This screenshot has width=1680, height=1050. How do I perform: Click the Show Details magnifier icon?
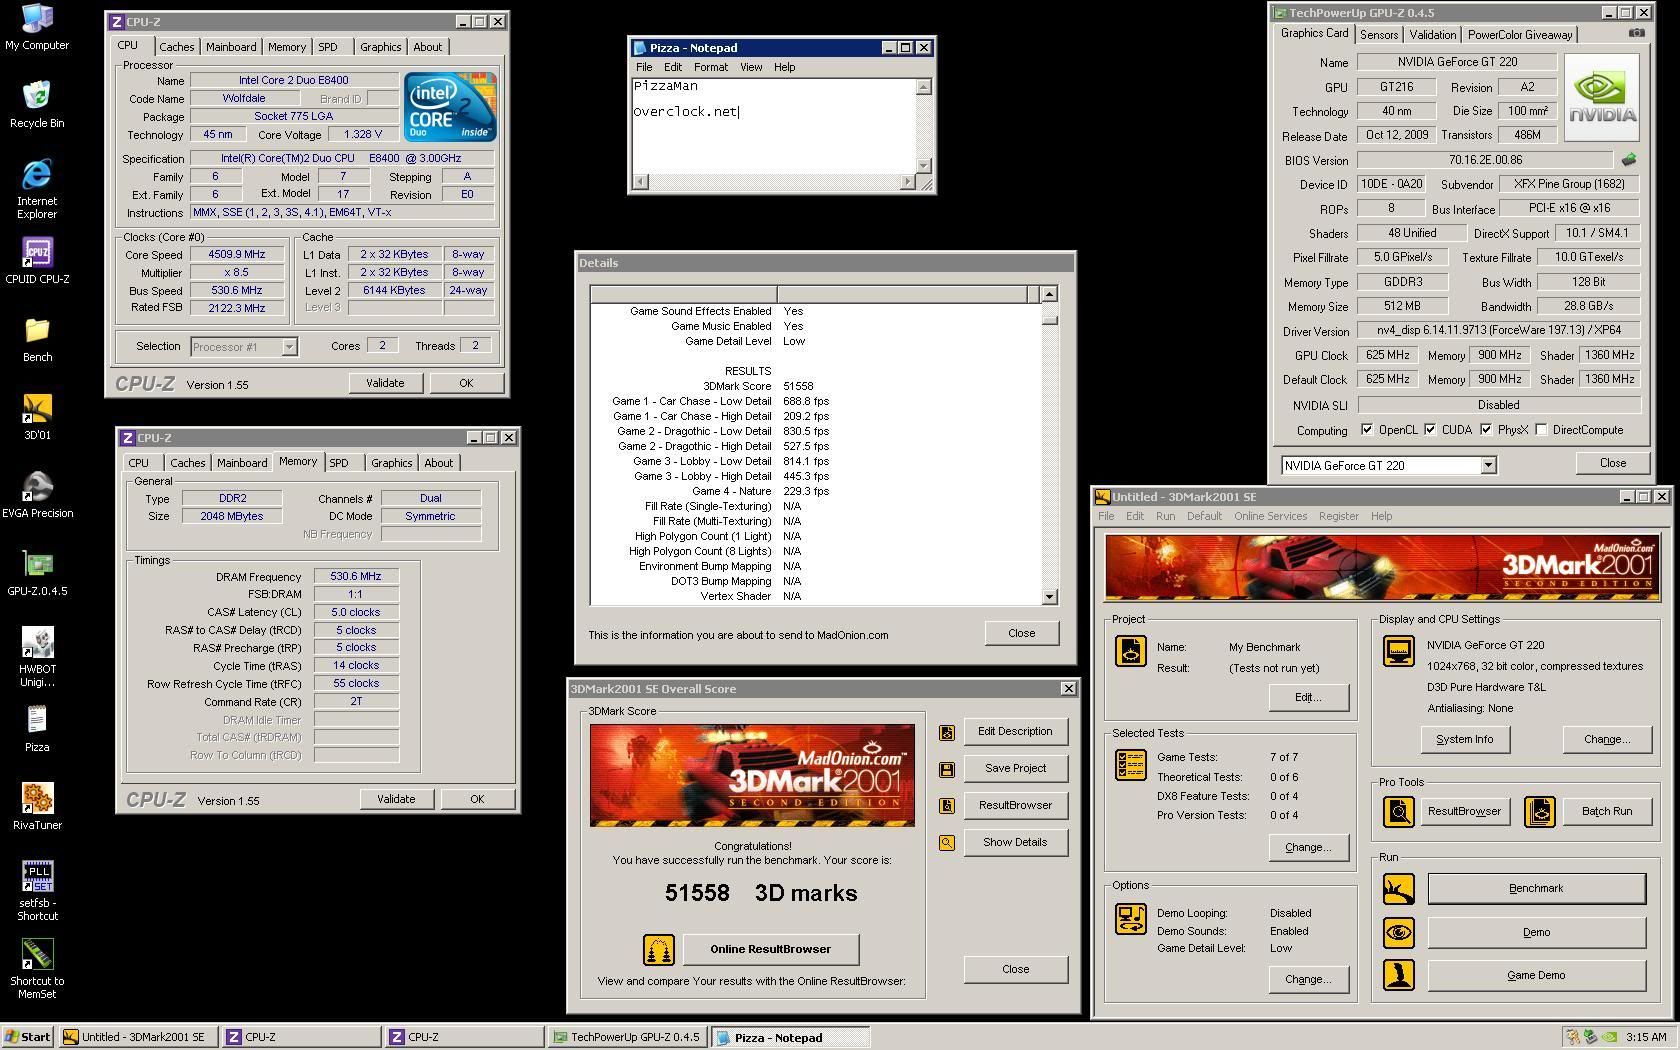tap(947, 843)
